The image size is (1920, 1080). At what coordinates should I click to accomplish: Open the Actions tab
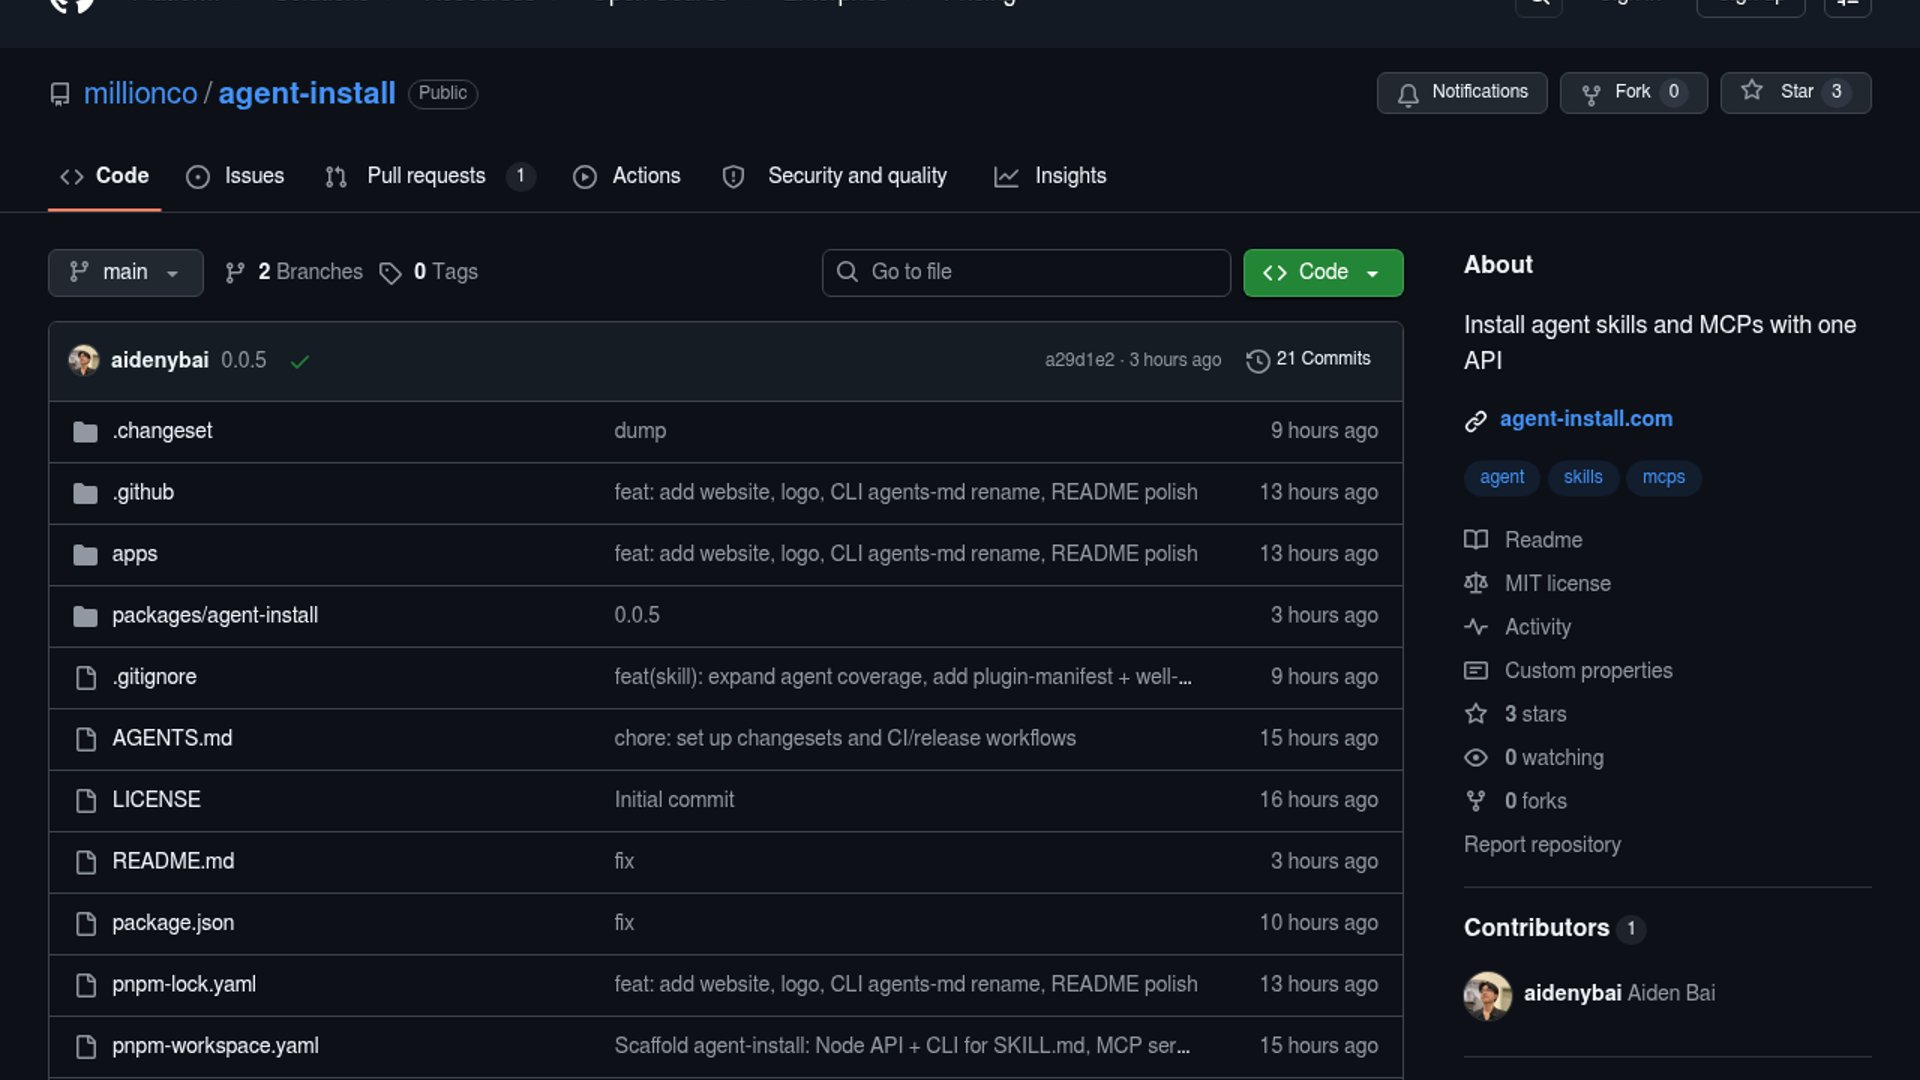(627, 176)
